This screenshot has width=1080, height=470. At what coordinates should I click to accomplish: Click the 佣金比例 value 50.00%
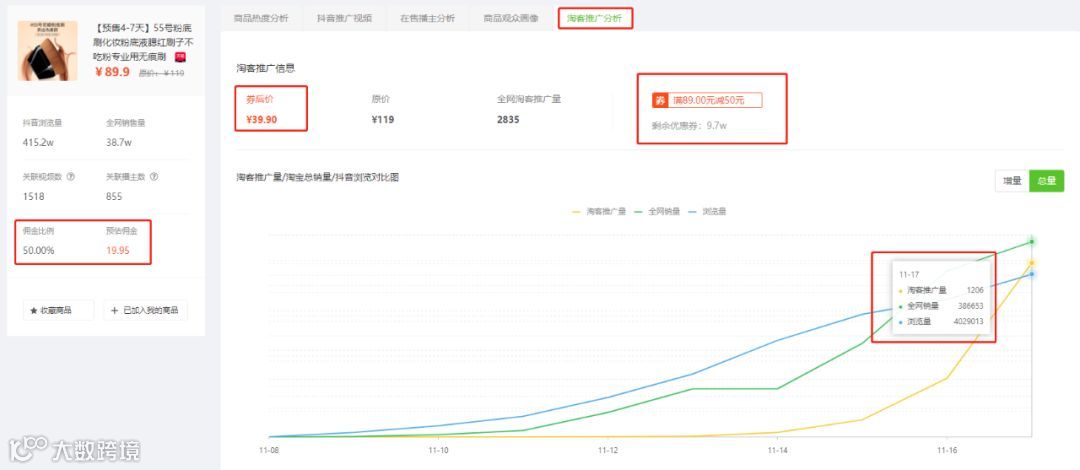click(x=39, y=250)
